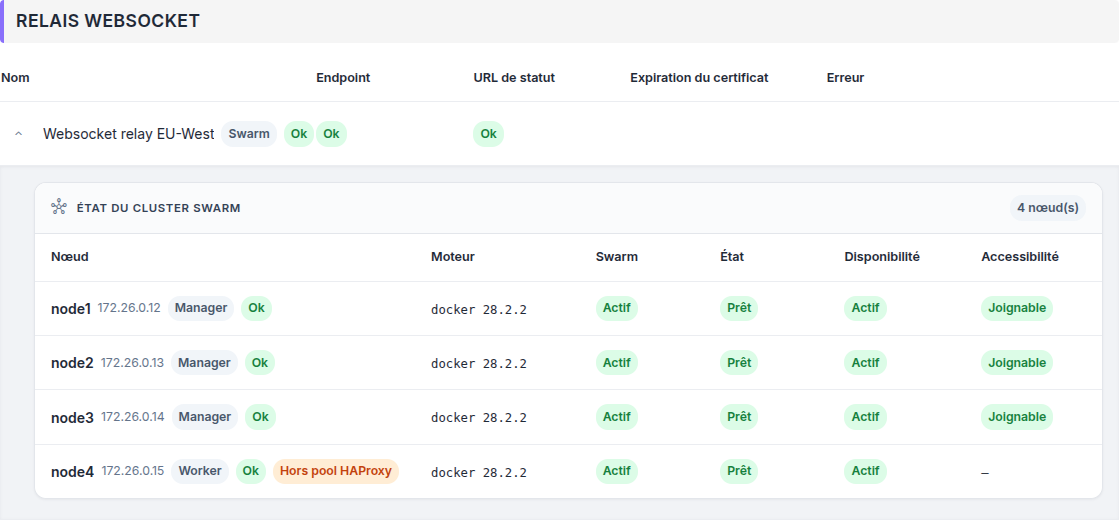Click the Joignable badge for node2
The image size is (1119, 521).
[x=1017, y=363]
